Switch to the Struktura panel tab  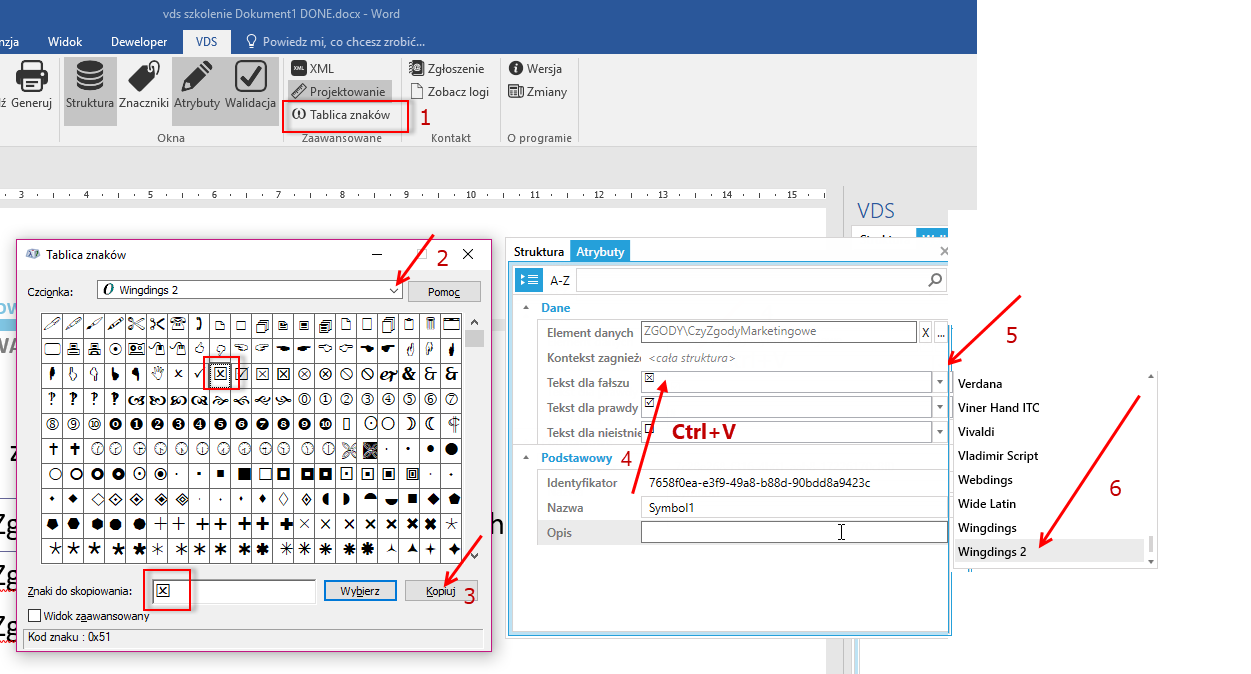(539, 252)
